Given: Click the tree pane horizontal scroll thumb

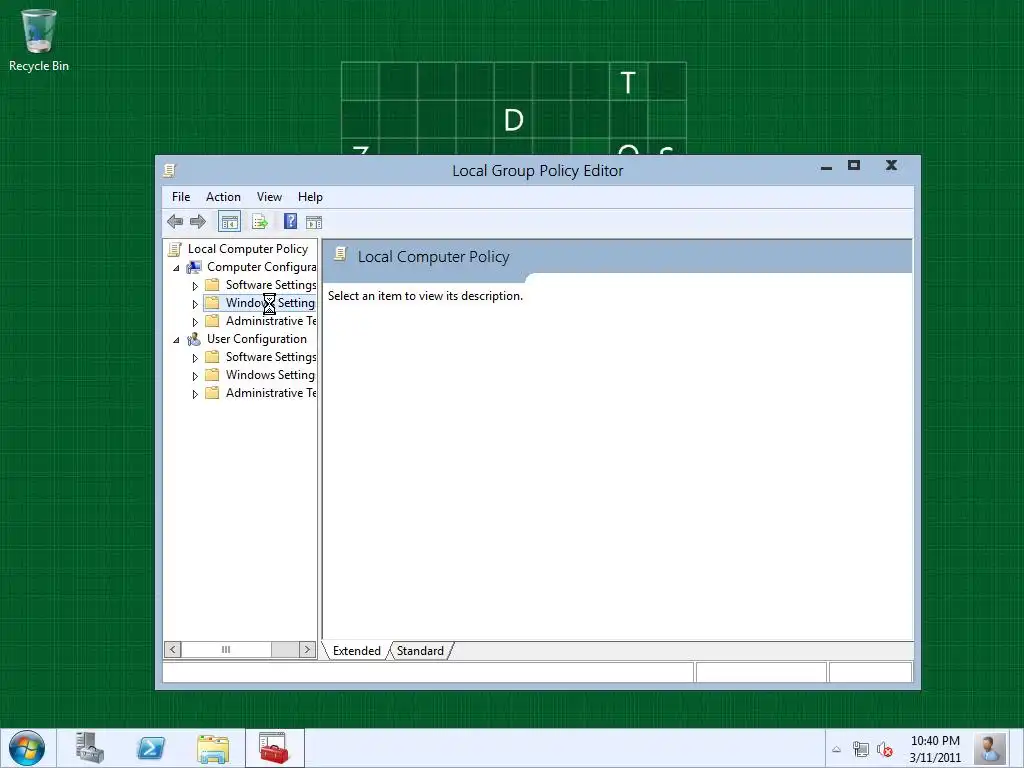Looking at the screenshot, I should click(x=226, y=649).
